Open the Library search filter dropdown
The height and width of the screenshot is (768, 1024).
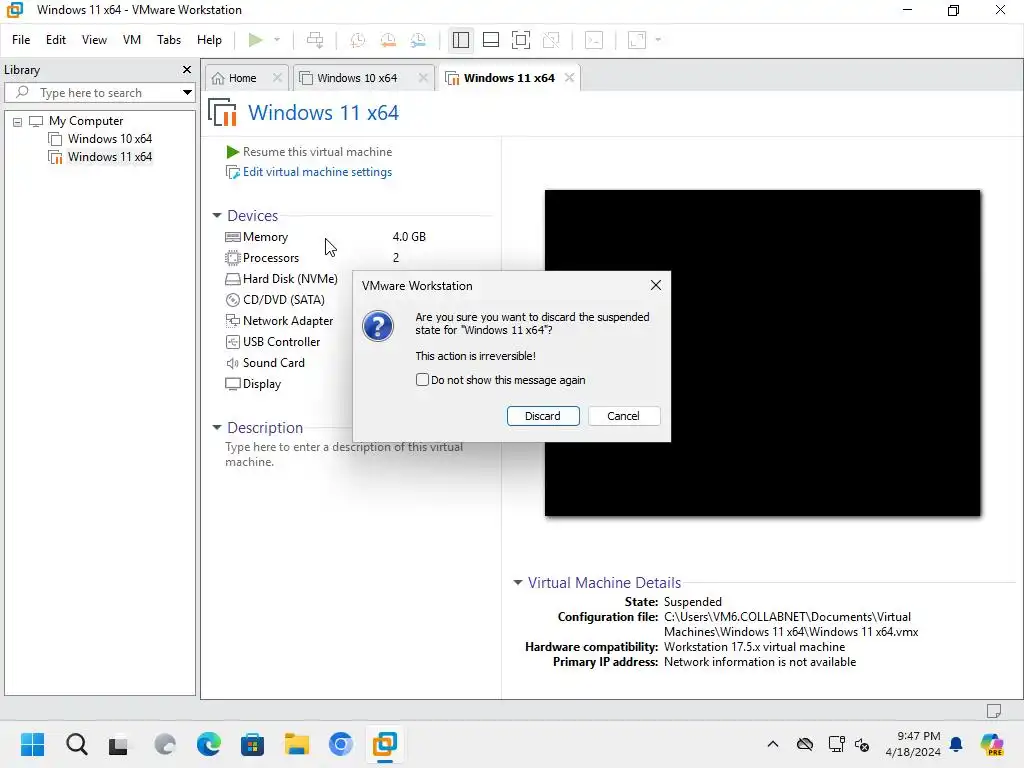[187, 93]
